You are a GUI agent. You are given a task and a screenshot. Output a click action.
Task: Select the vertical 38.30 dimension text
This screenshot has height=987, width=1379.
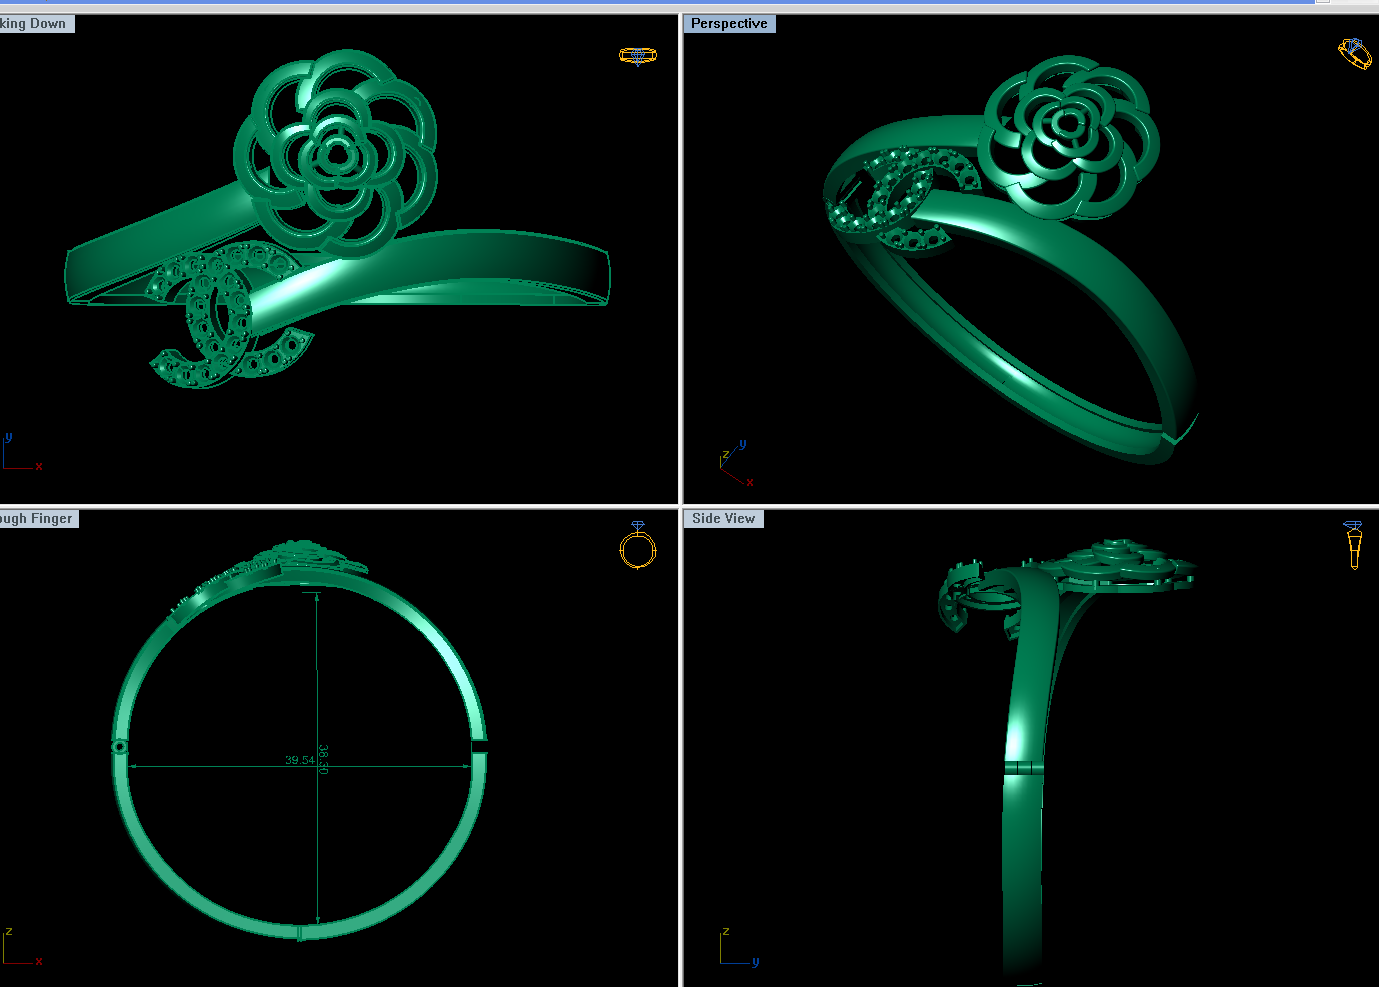(x=323, y=759)
